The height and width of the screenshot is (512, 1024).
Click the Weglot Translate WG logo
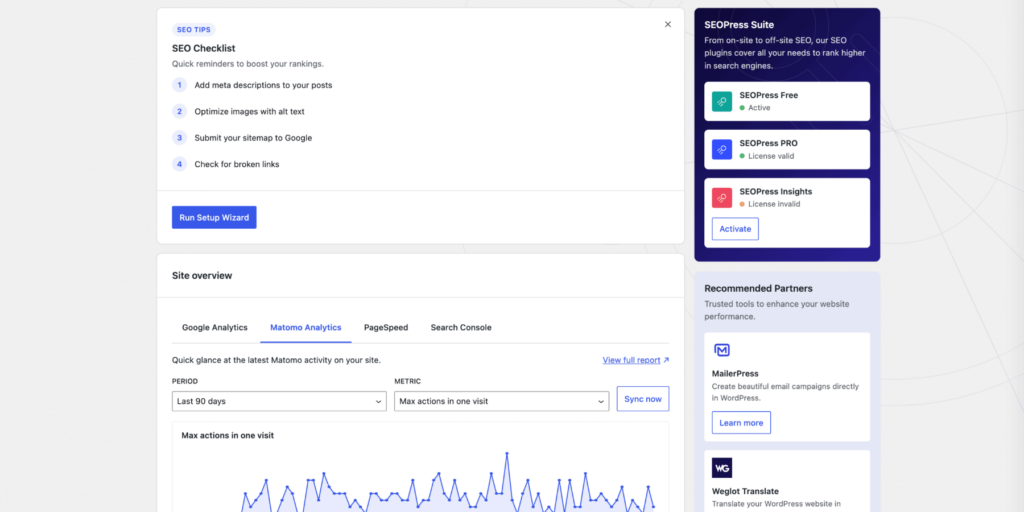(x=722, y=468)
